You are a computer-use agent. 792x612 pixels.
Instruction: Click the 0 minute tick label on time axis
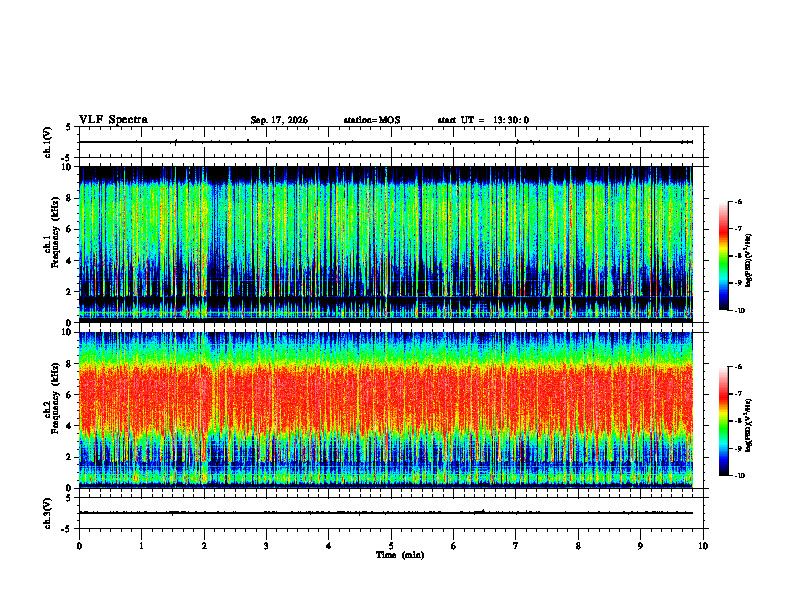pyautogui.click(x=79, y=546)
